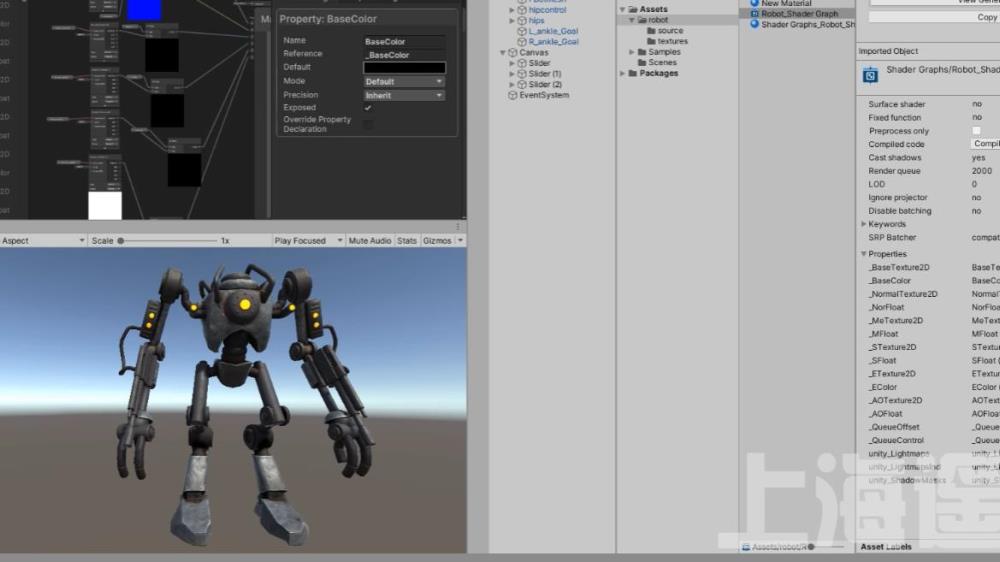
Task: Click the white preview node thumbnail
Action: pos(105,205)
